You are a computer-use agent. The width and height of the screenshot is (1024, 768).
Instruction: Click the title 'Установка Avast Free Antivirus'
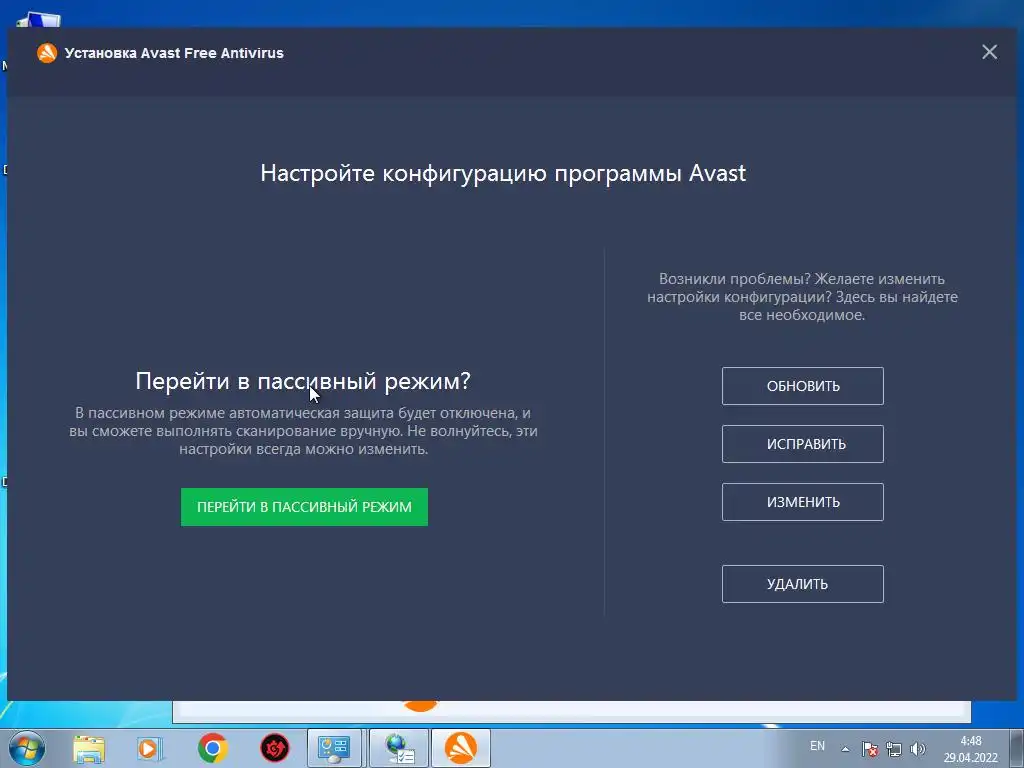(174, 53)
